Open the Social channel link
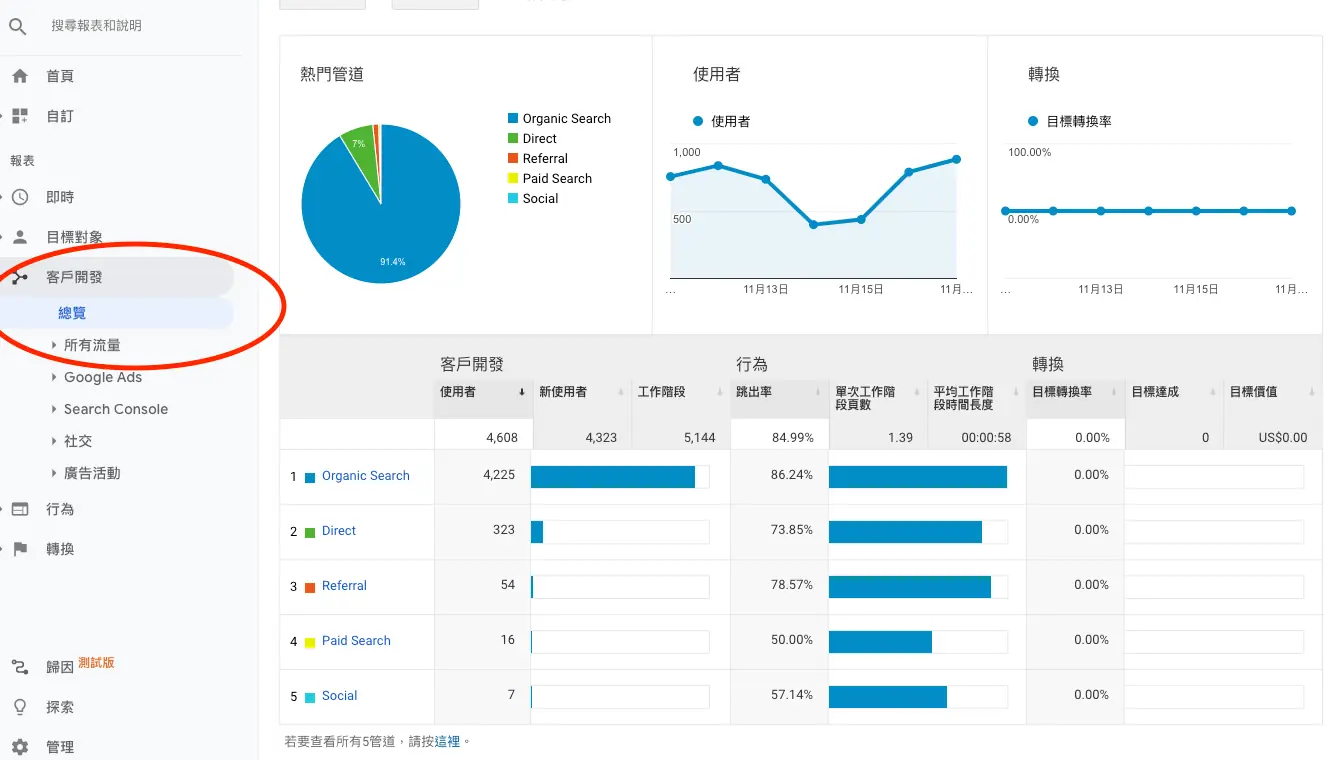This screenshot has height=760, width=1342. click(340, 696)
